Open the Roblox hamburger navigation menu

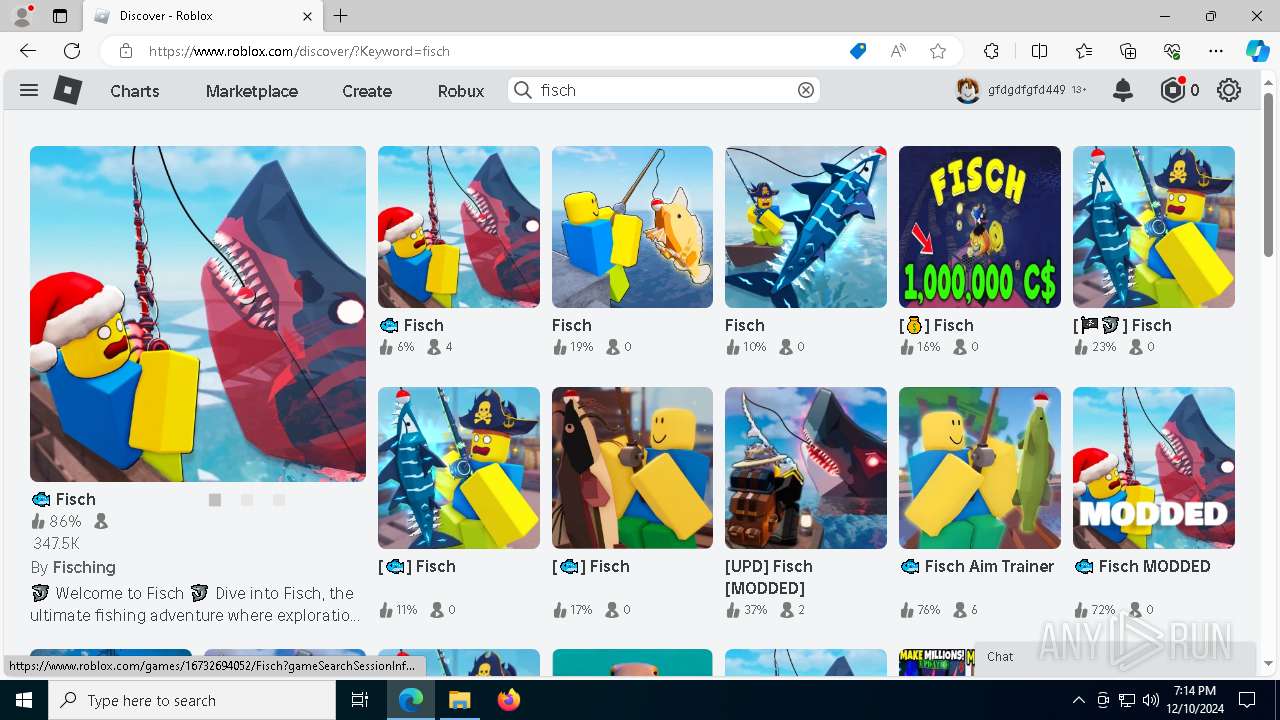tap(29, 90)
